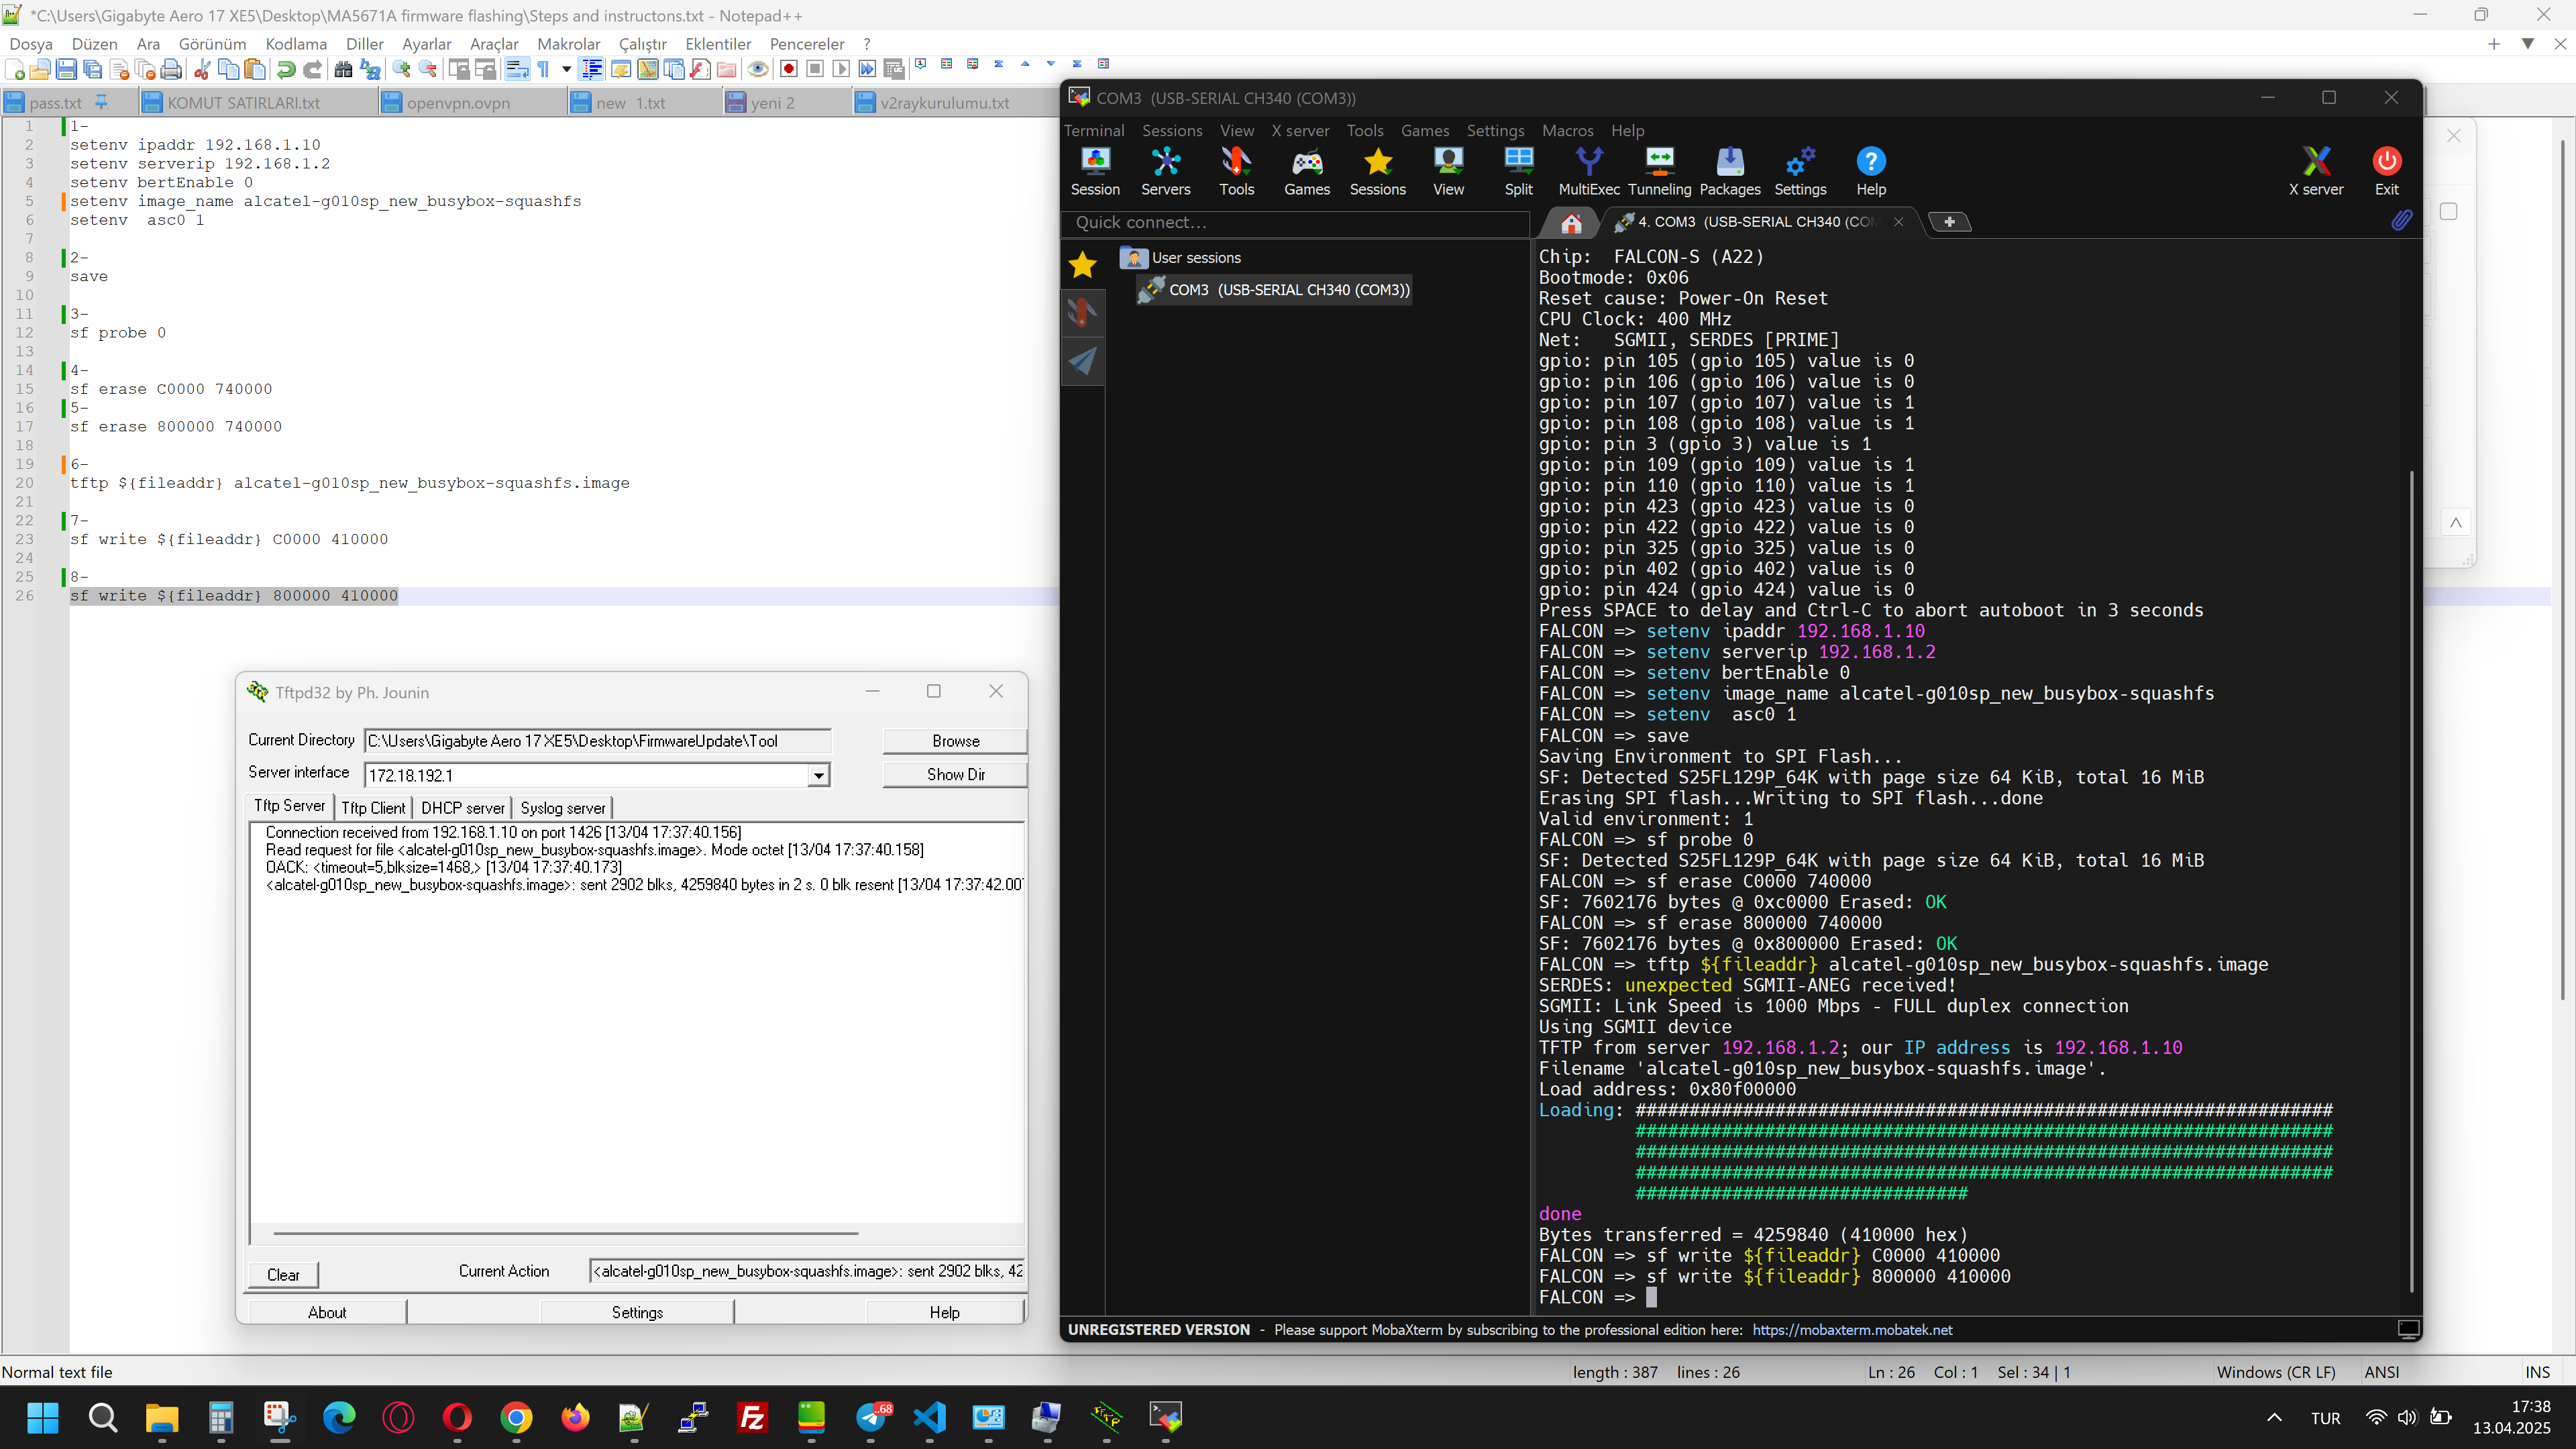Click the macro Playback icon in Notepad++
Screen dimensions: 2576x1449
tap(841, 69)
